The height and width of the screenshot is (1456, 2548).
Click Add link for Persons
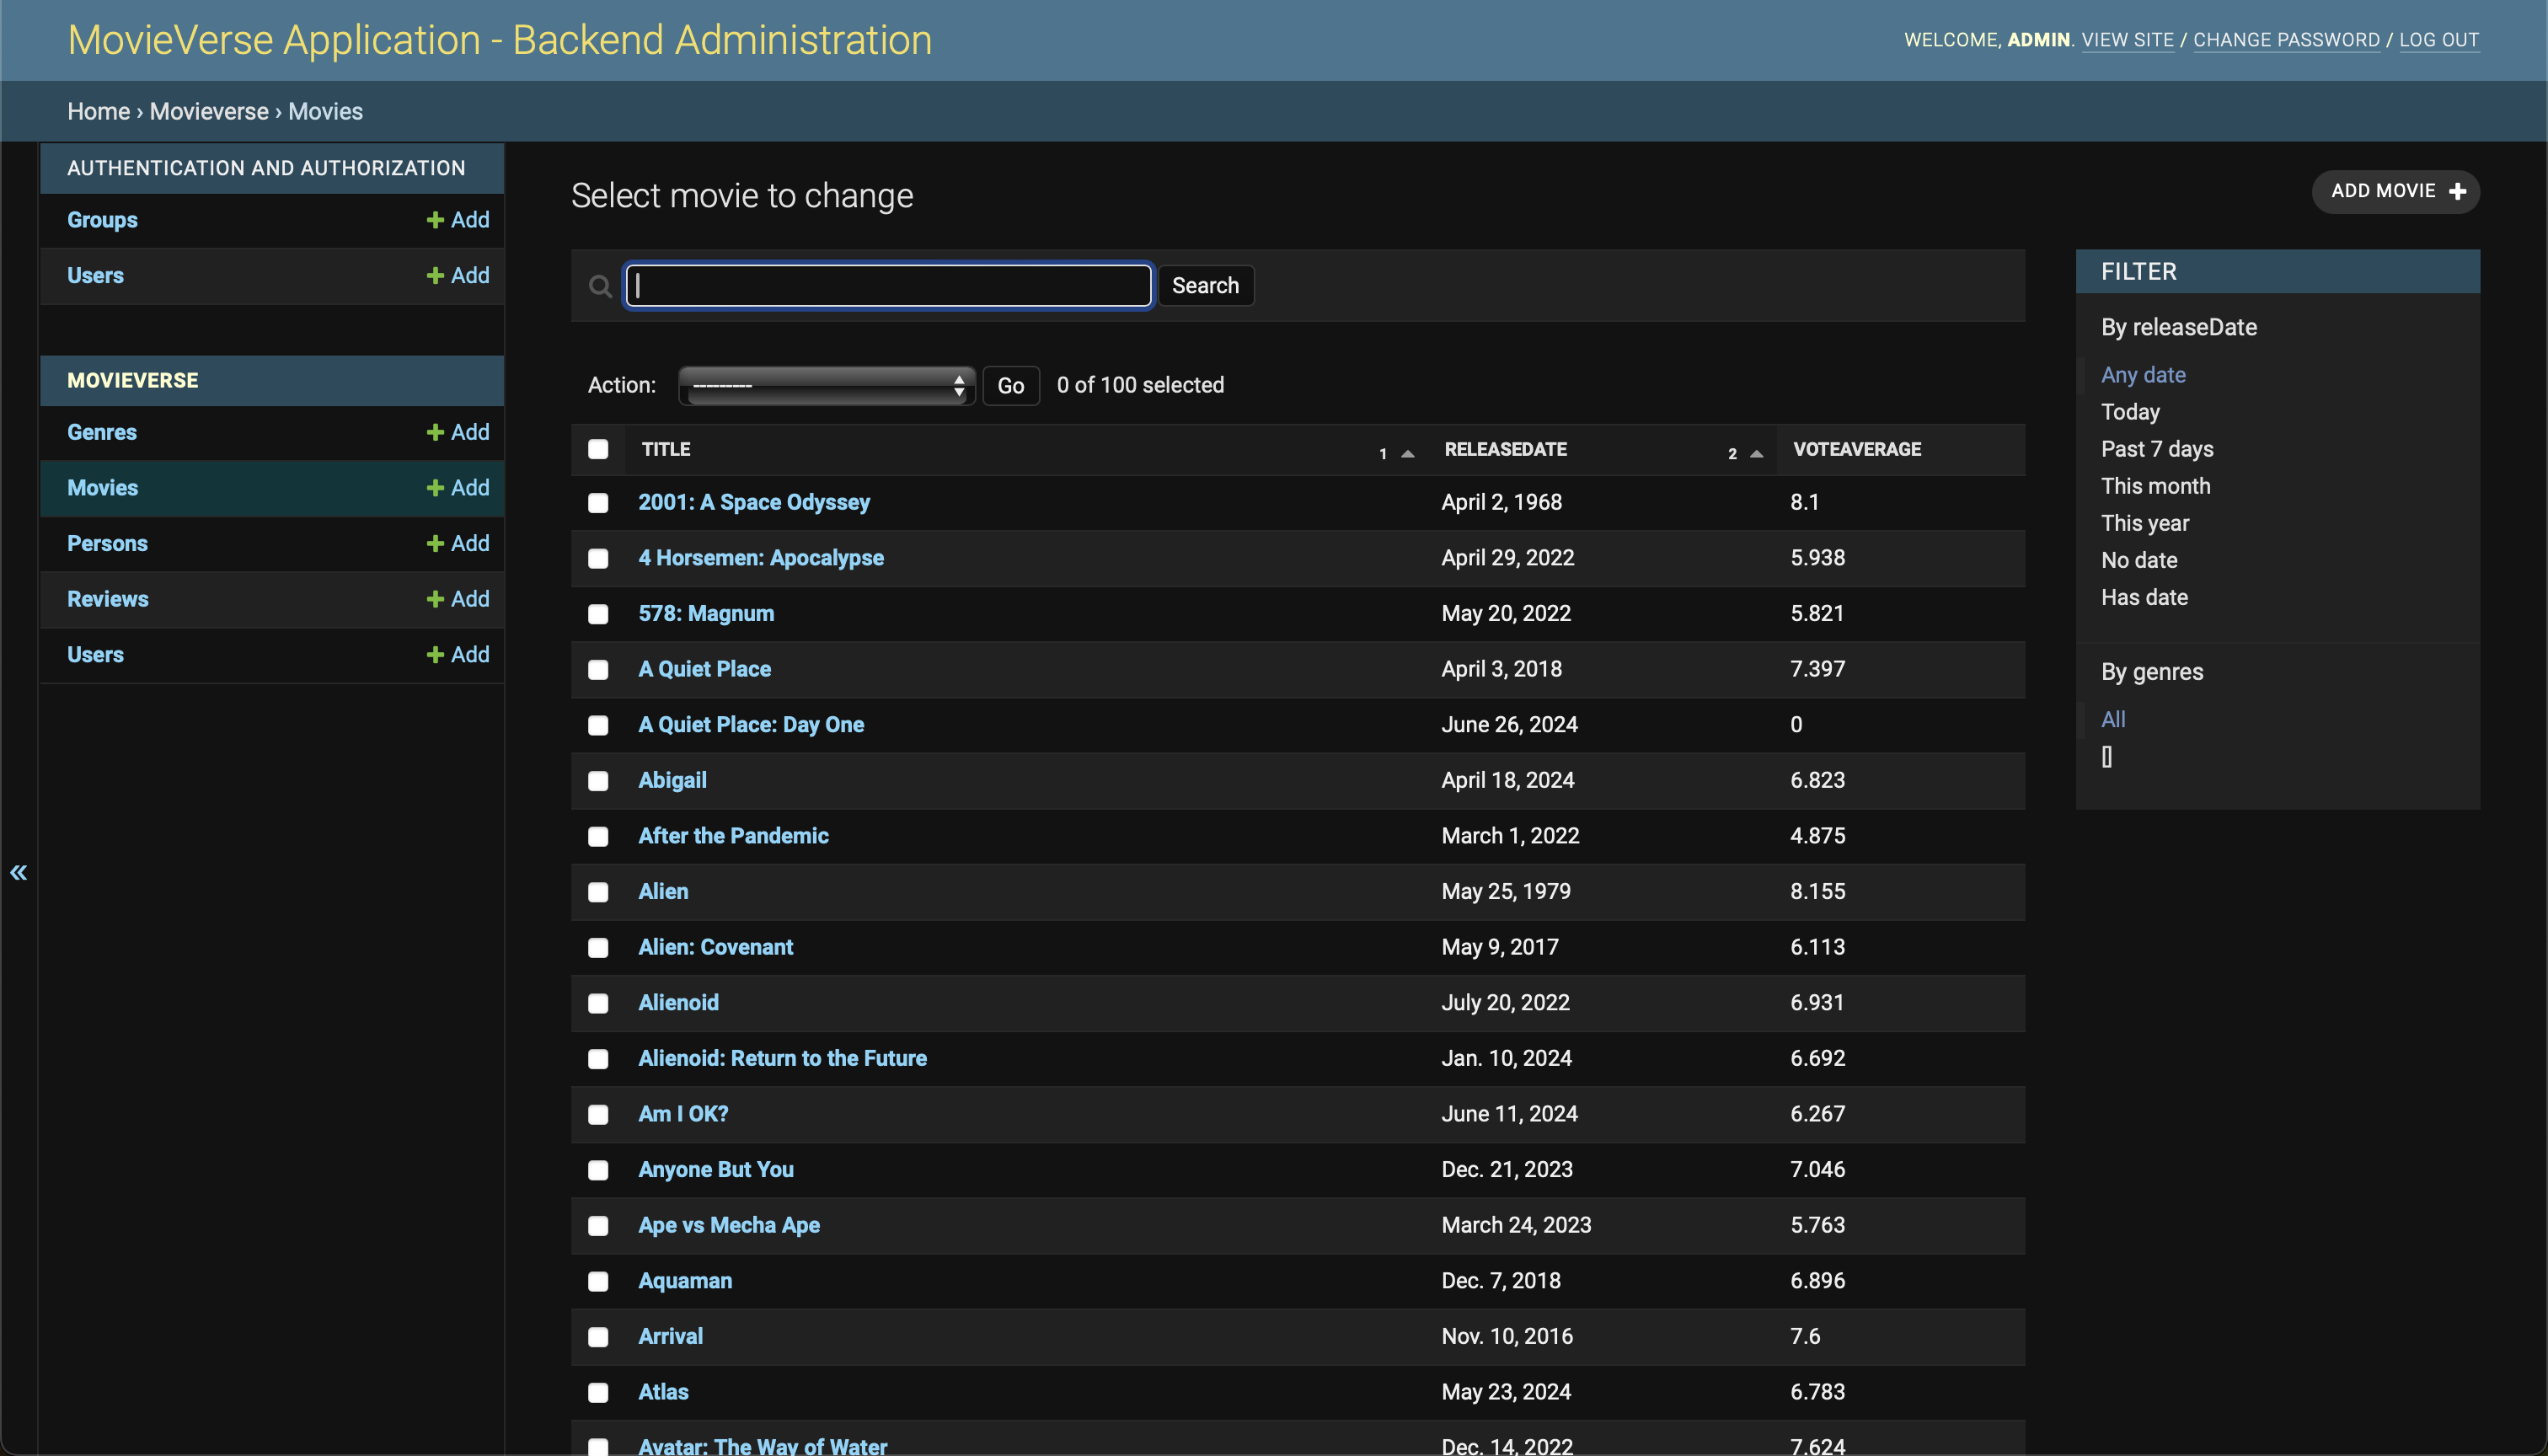[x=458, y=543]
